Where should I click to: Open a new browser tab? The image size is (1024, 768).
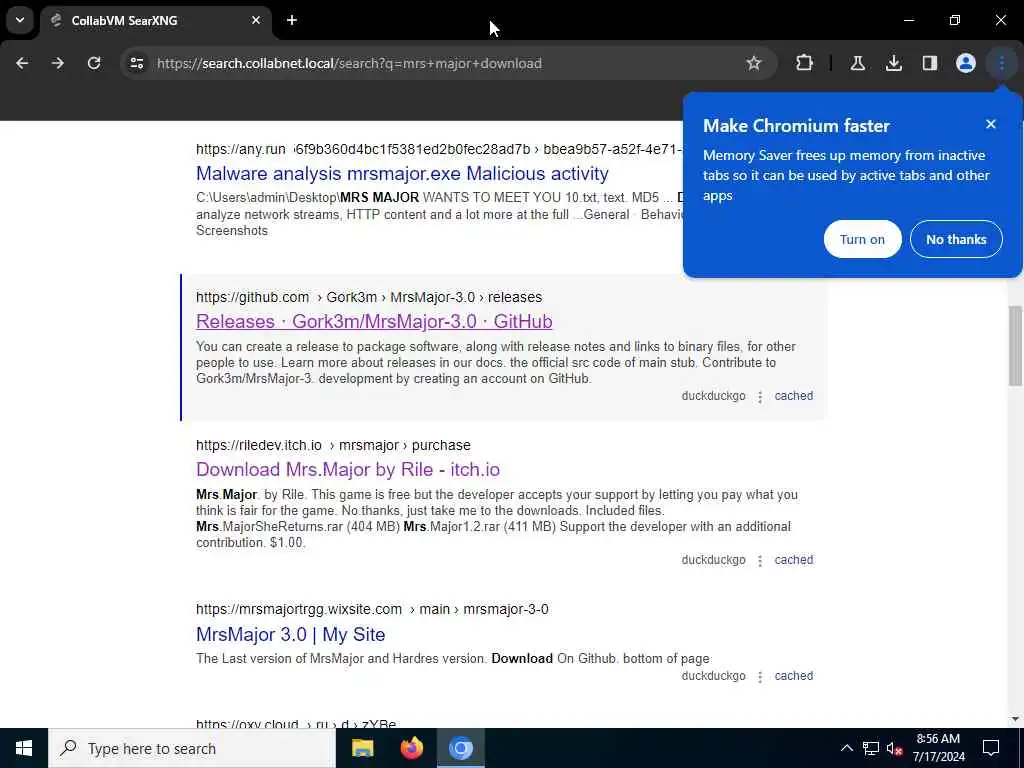[x=292, y=20]
